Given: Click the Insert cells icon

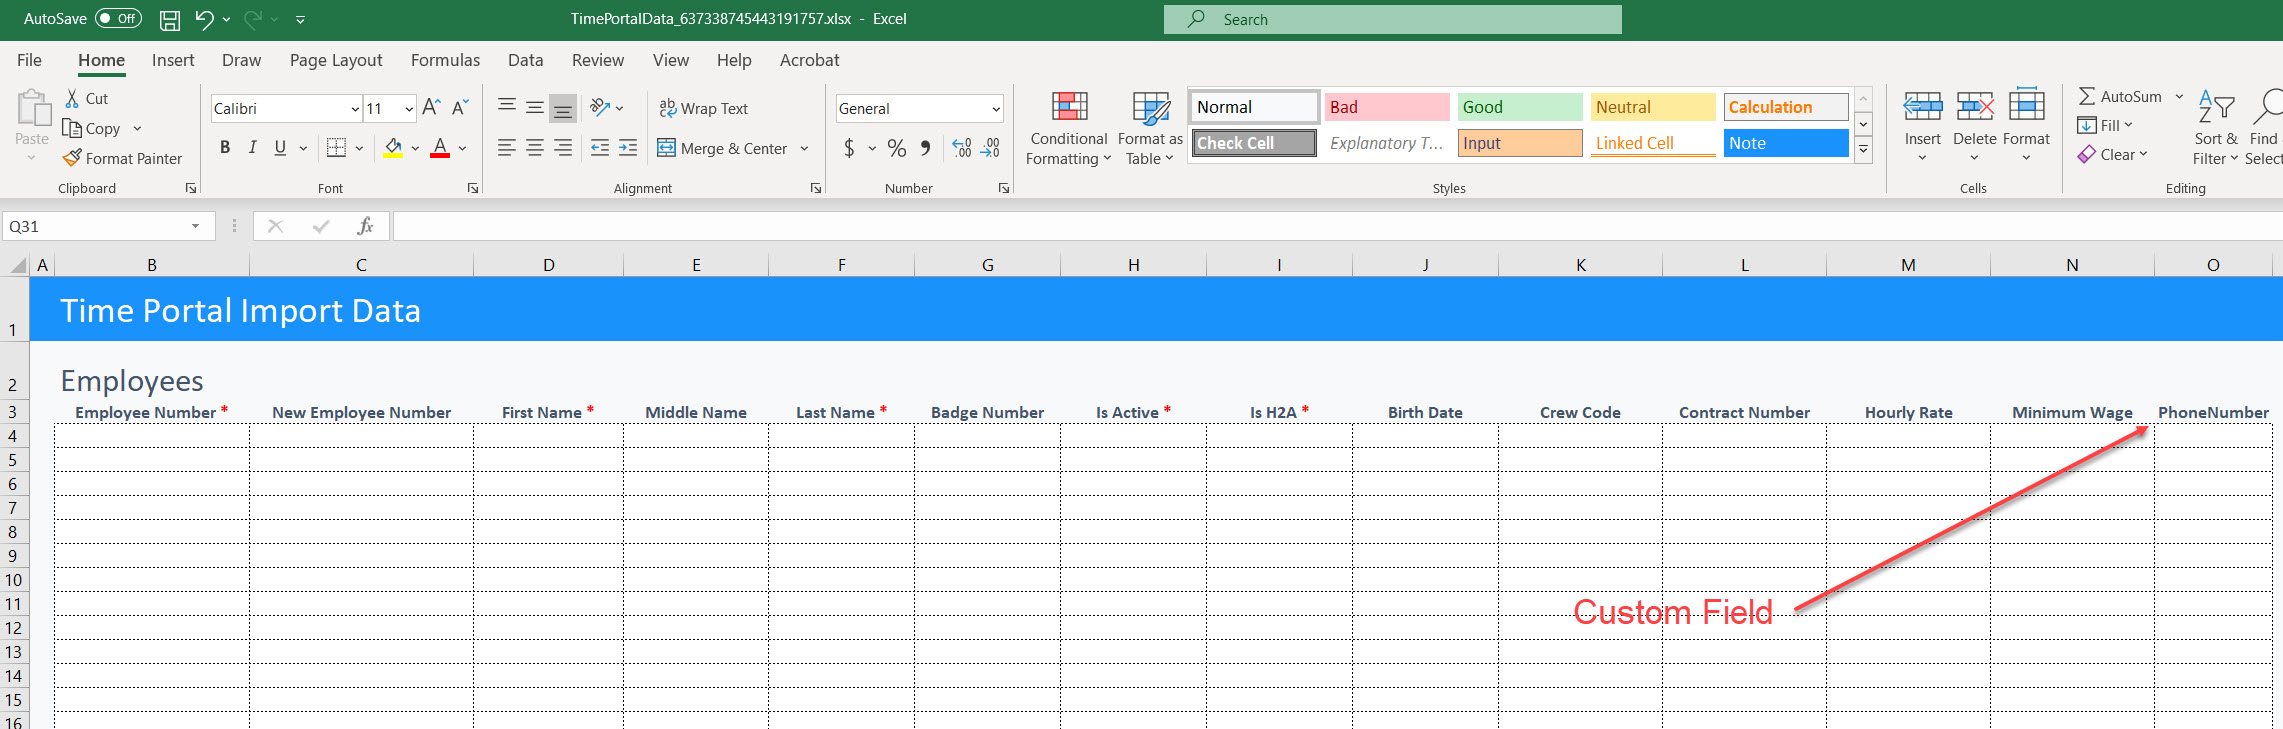Looking at the screenshot, I should 1922,106.
